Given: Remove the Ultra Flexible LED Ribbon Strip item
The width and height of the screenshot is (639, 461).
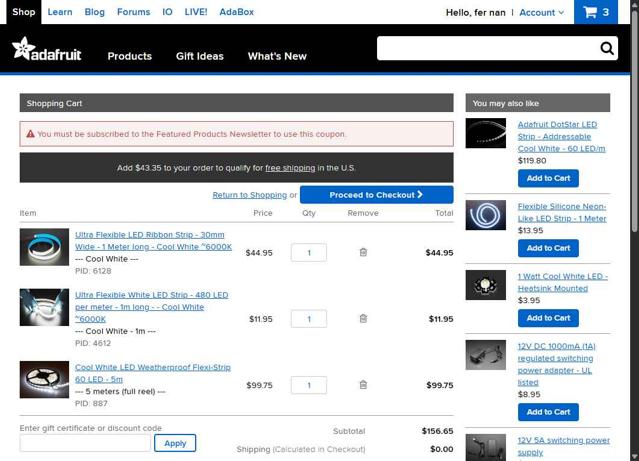Looking at the screenshot, I should (363, 252).
